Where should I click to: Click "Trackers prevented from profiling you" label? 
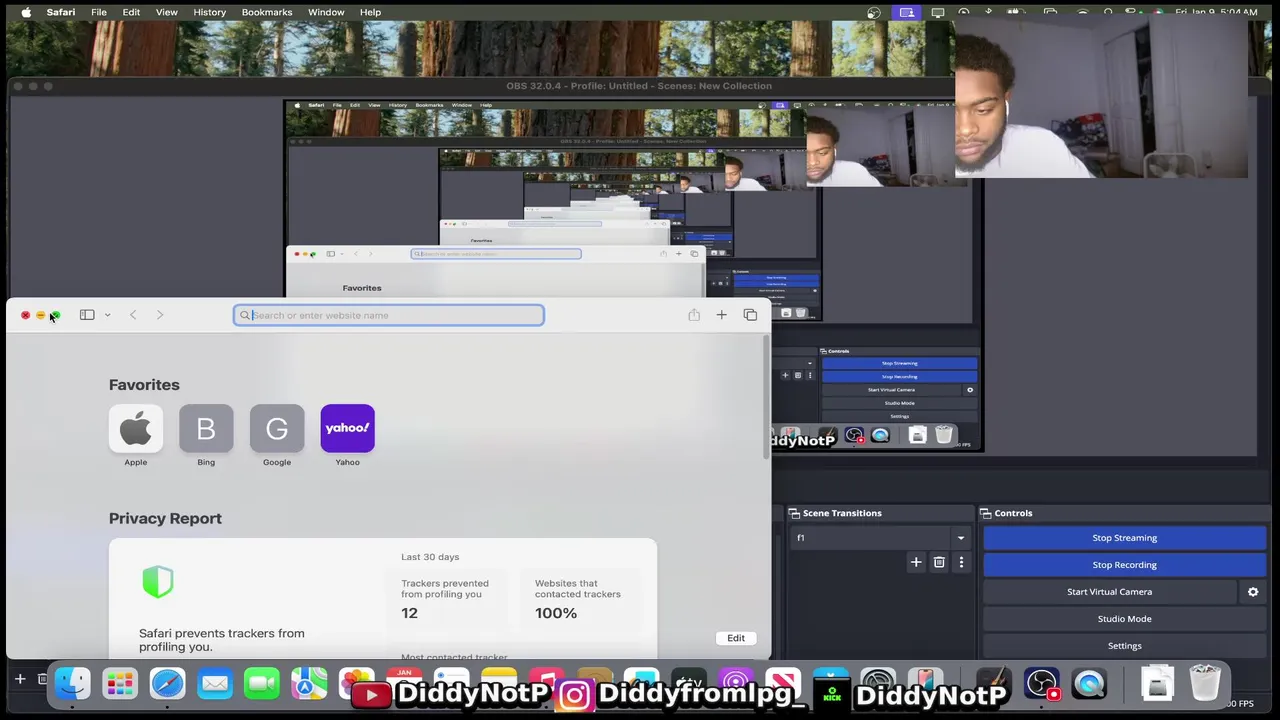point(445,589)
